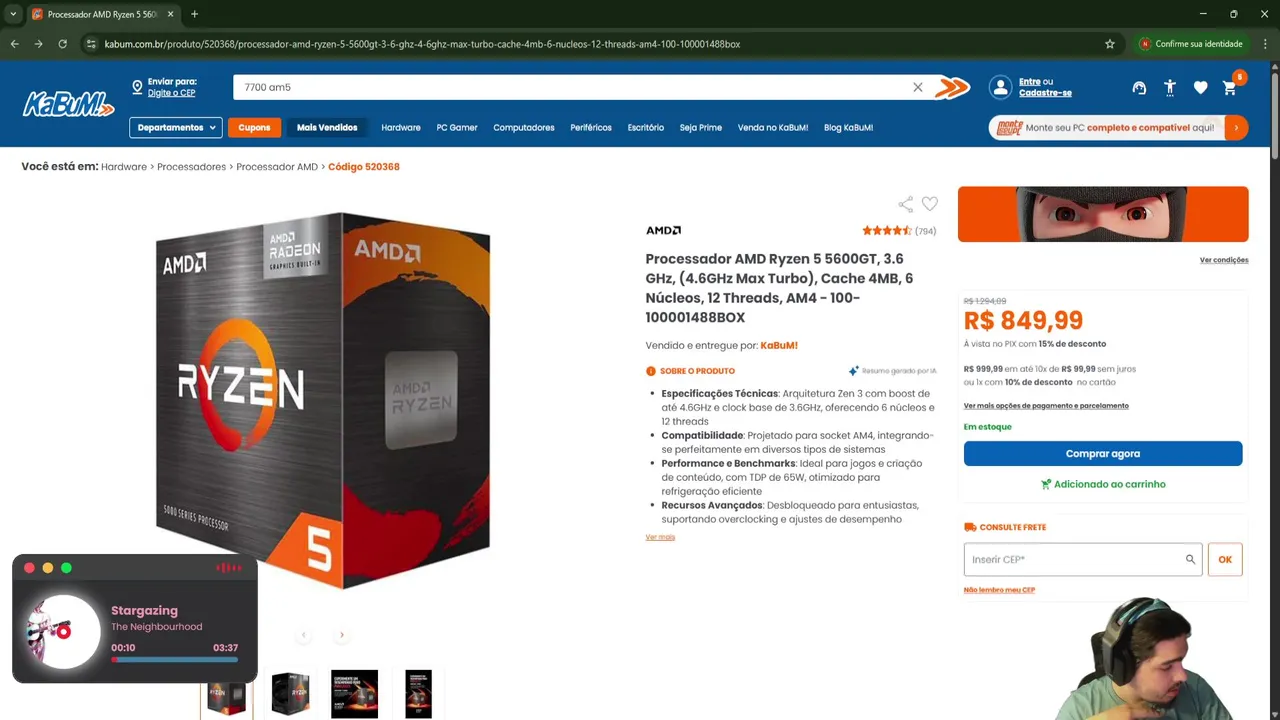Expand 'Ver mais' product description
Screen dimensions: 1280x720
[660, 537]
